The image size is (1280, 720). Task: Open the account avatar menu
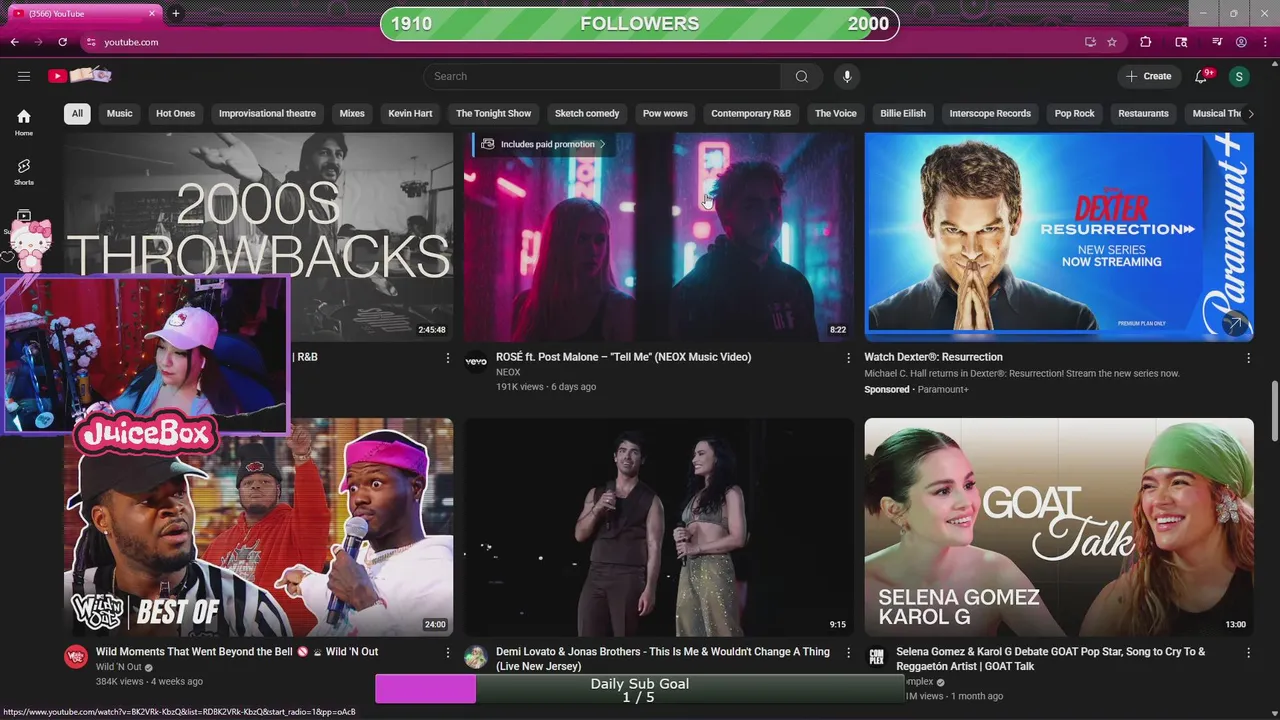click(1239, 76)
